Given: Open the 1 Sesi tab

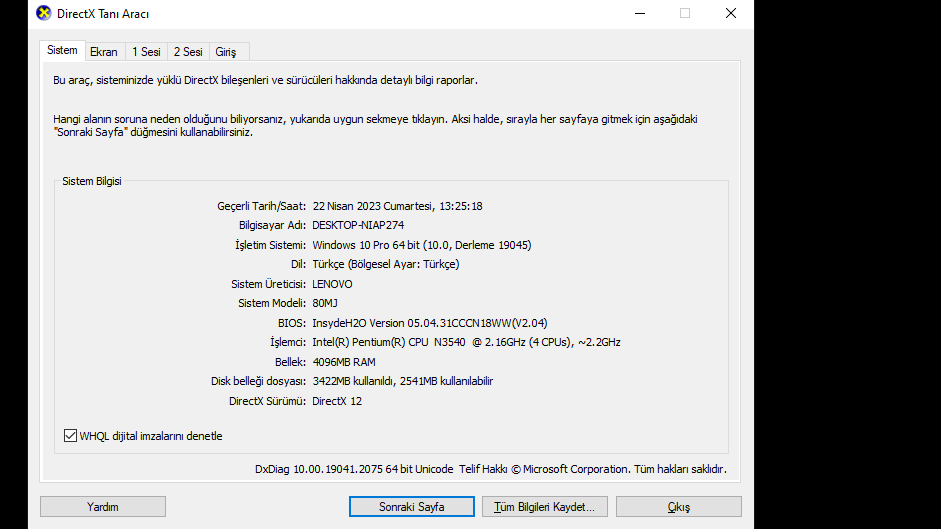Looking at the screenshot, I should [146, 52].
